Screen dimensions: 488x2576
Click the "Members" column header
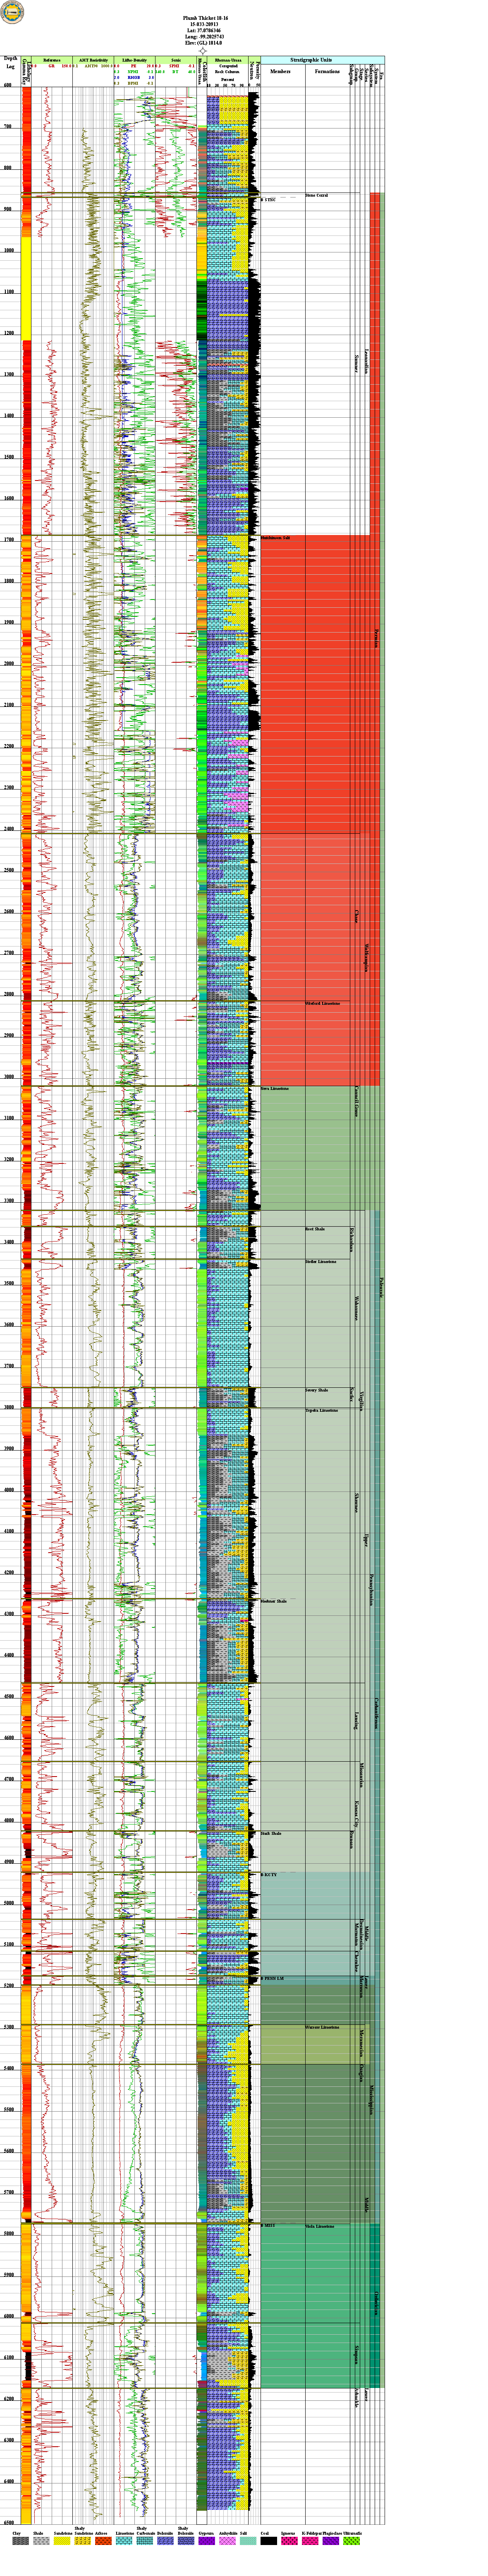[281, 72]
